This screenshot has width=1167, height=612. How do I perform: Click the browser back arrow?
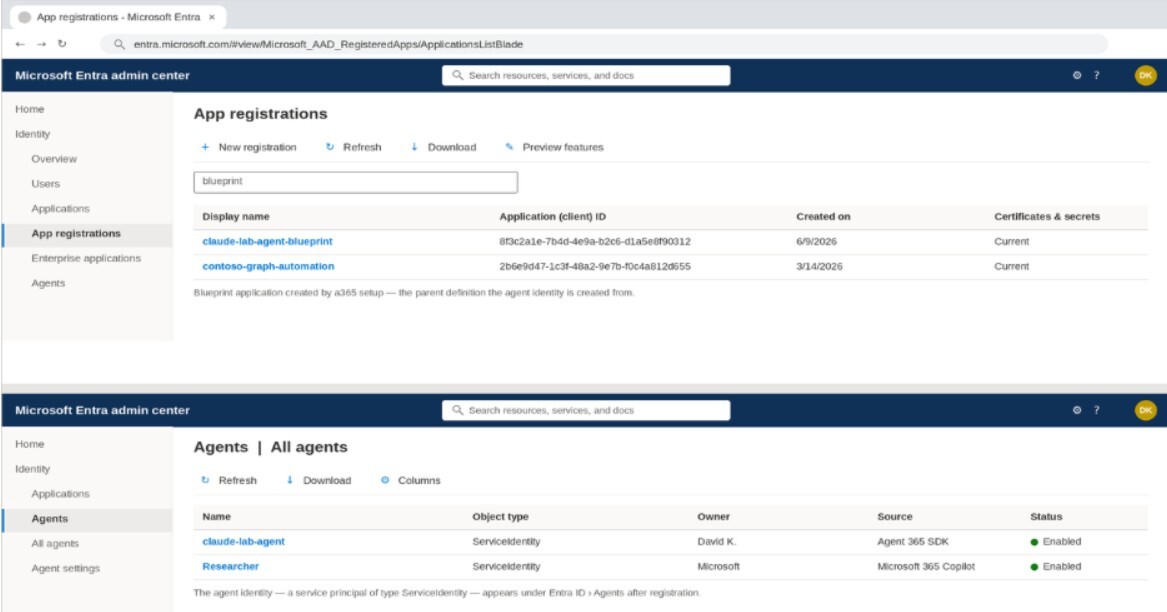coord(20,44)
